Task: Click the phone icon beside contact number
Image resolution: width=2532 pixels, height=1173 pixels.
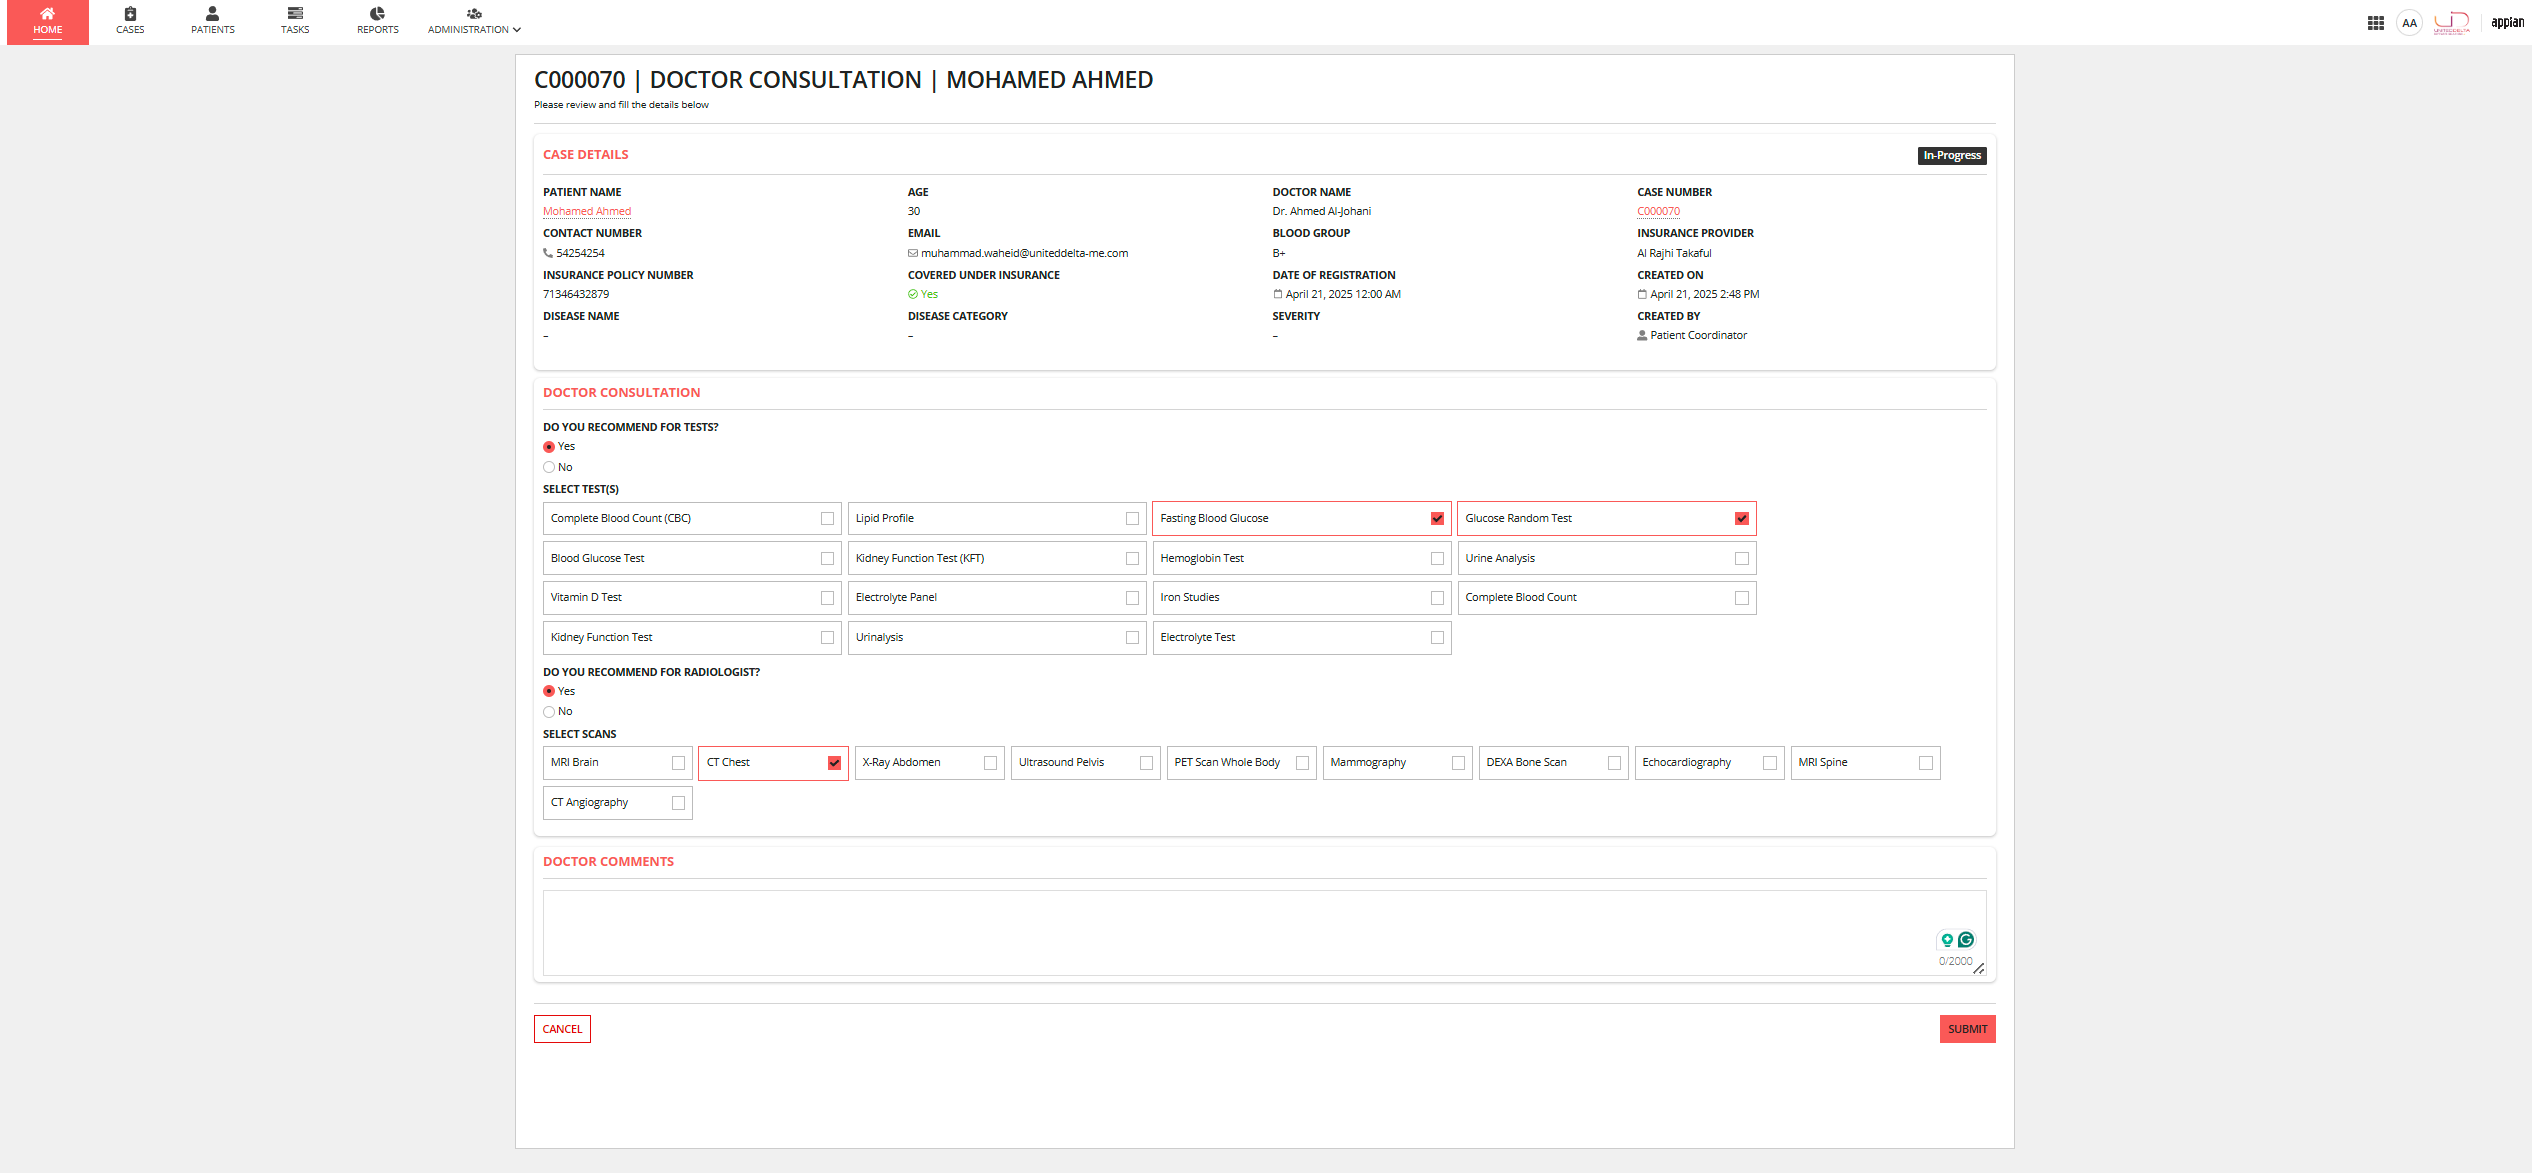Action: (x=548, y=253)
